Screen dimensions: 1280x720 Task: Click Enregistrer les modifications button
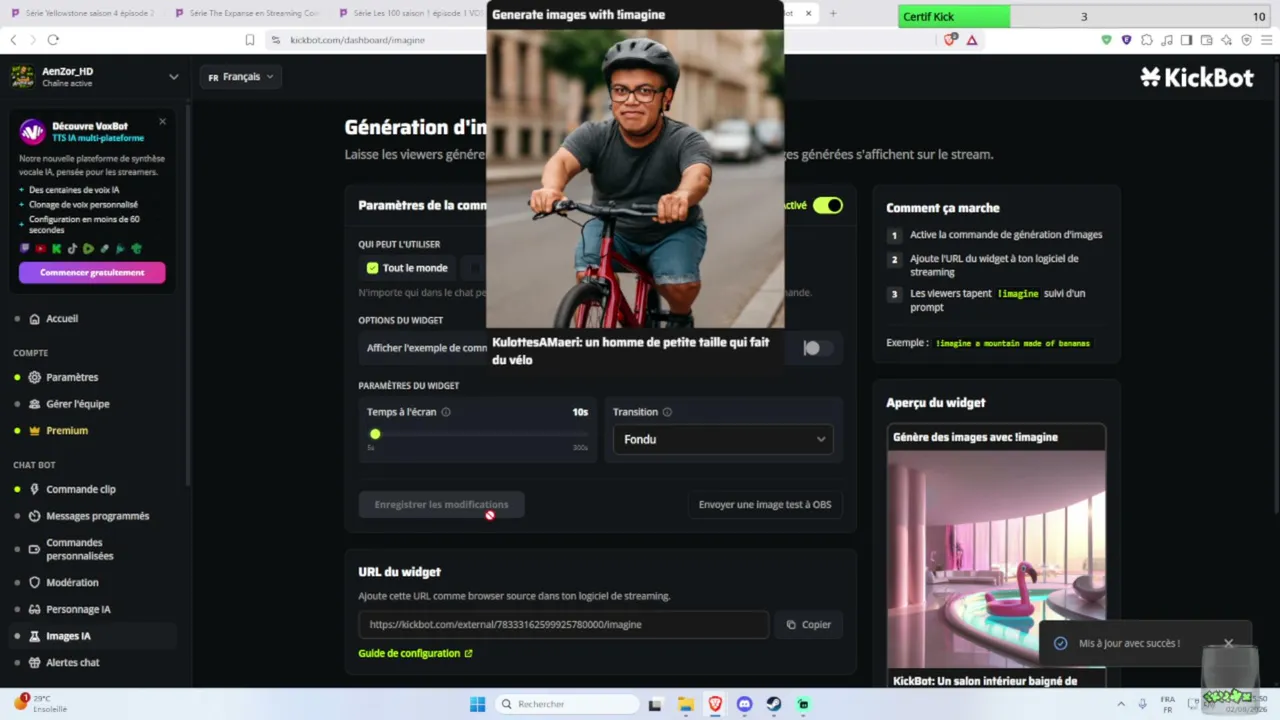click(x=441, y=505)
